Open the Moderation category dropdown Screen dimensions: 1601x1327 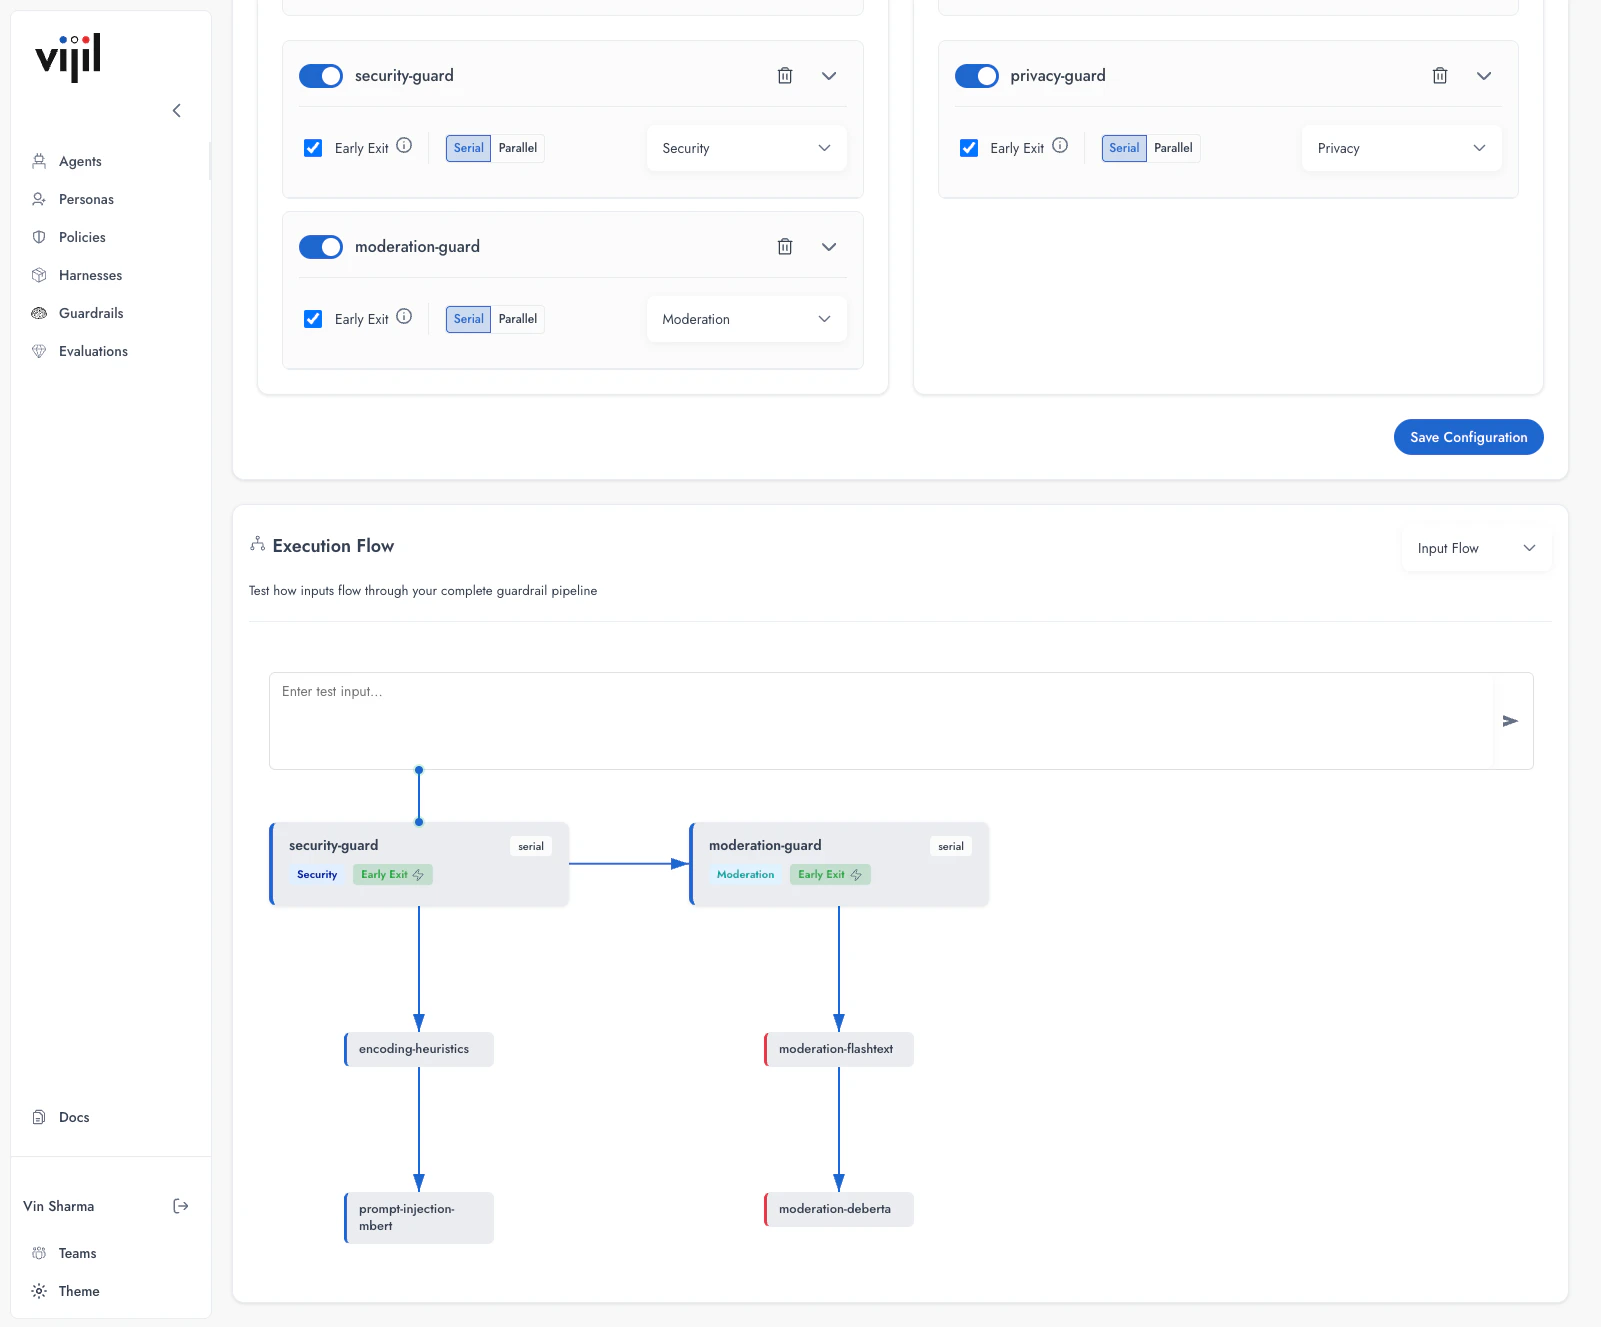click(746, 319)
